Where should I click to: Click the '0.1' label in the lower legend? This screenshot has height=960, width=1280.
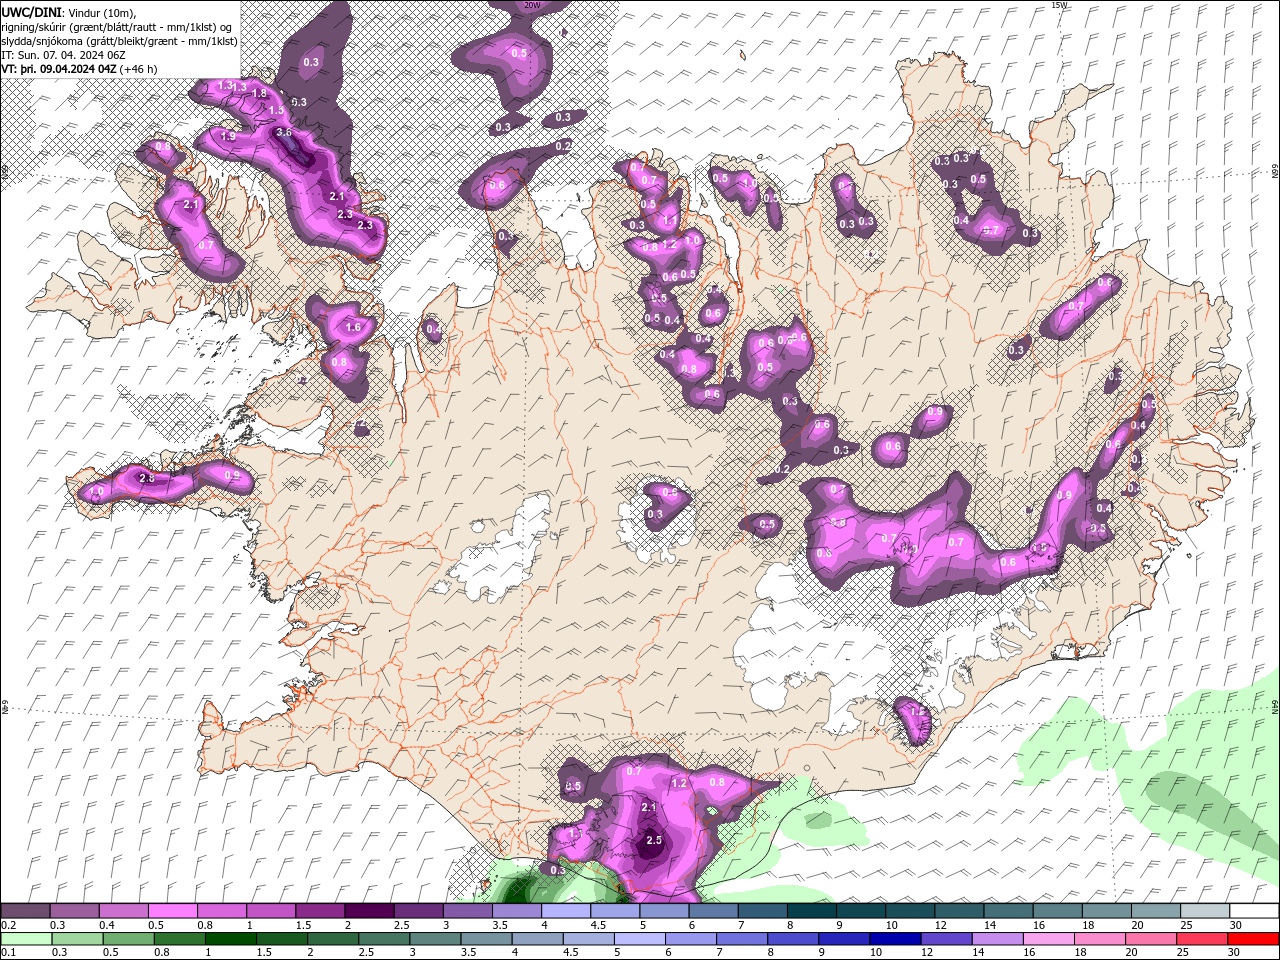pos(8,953)
